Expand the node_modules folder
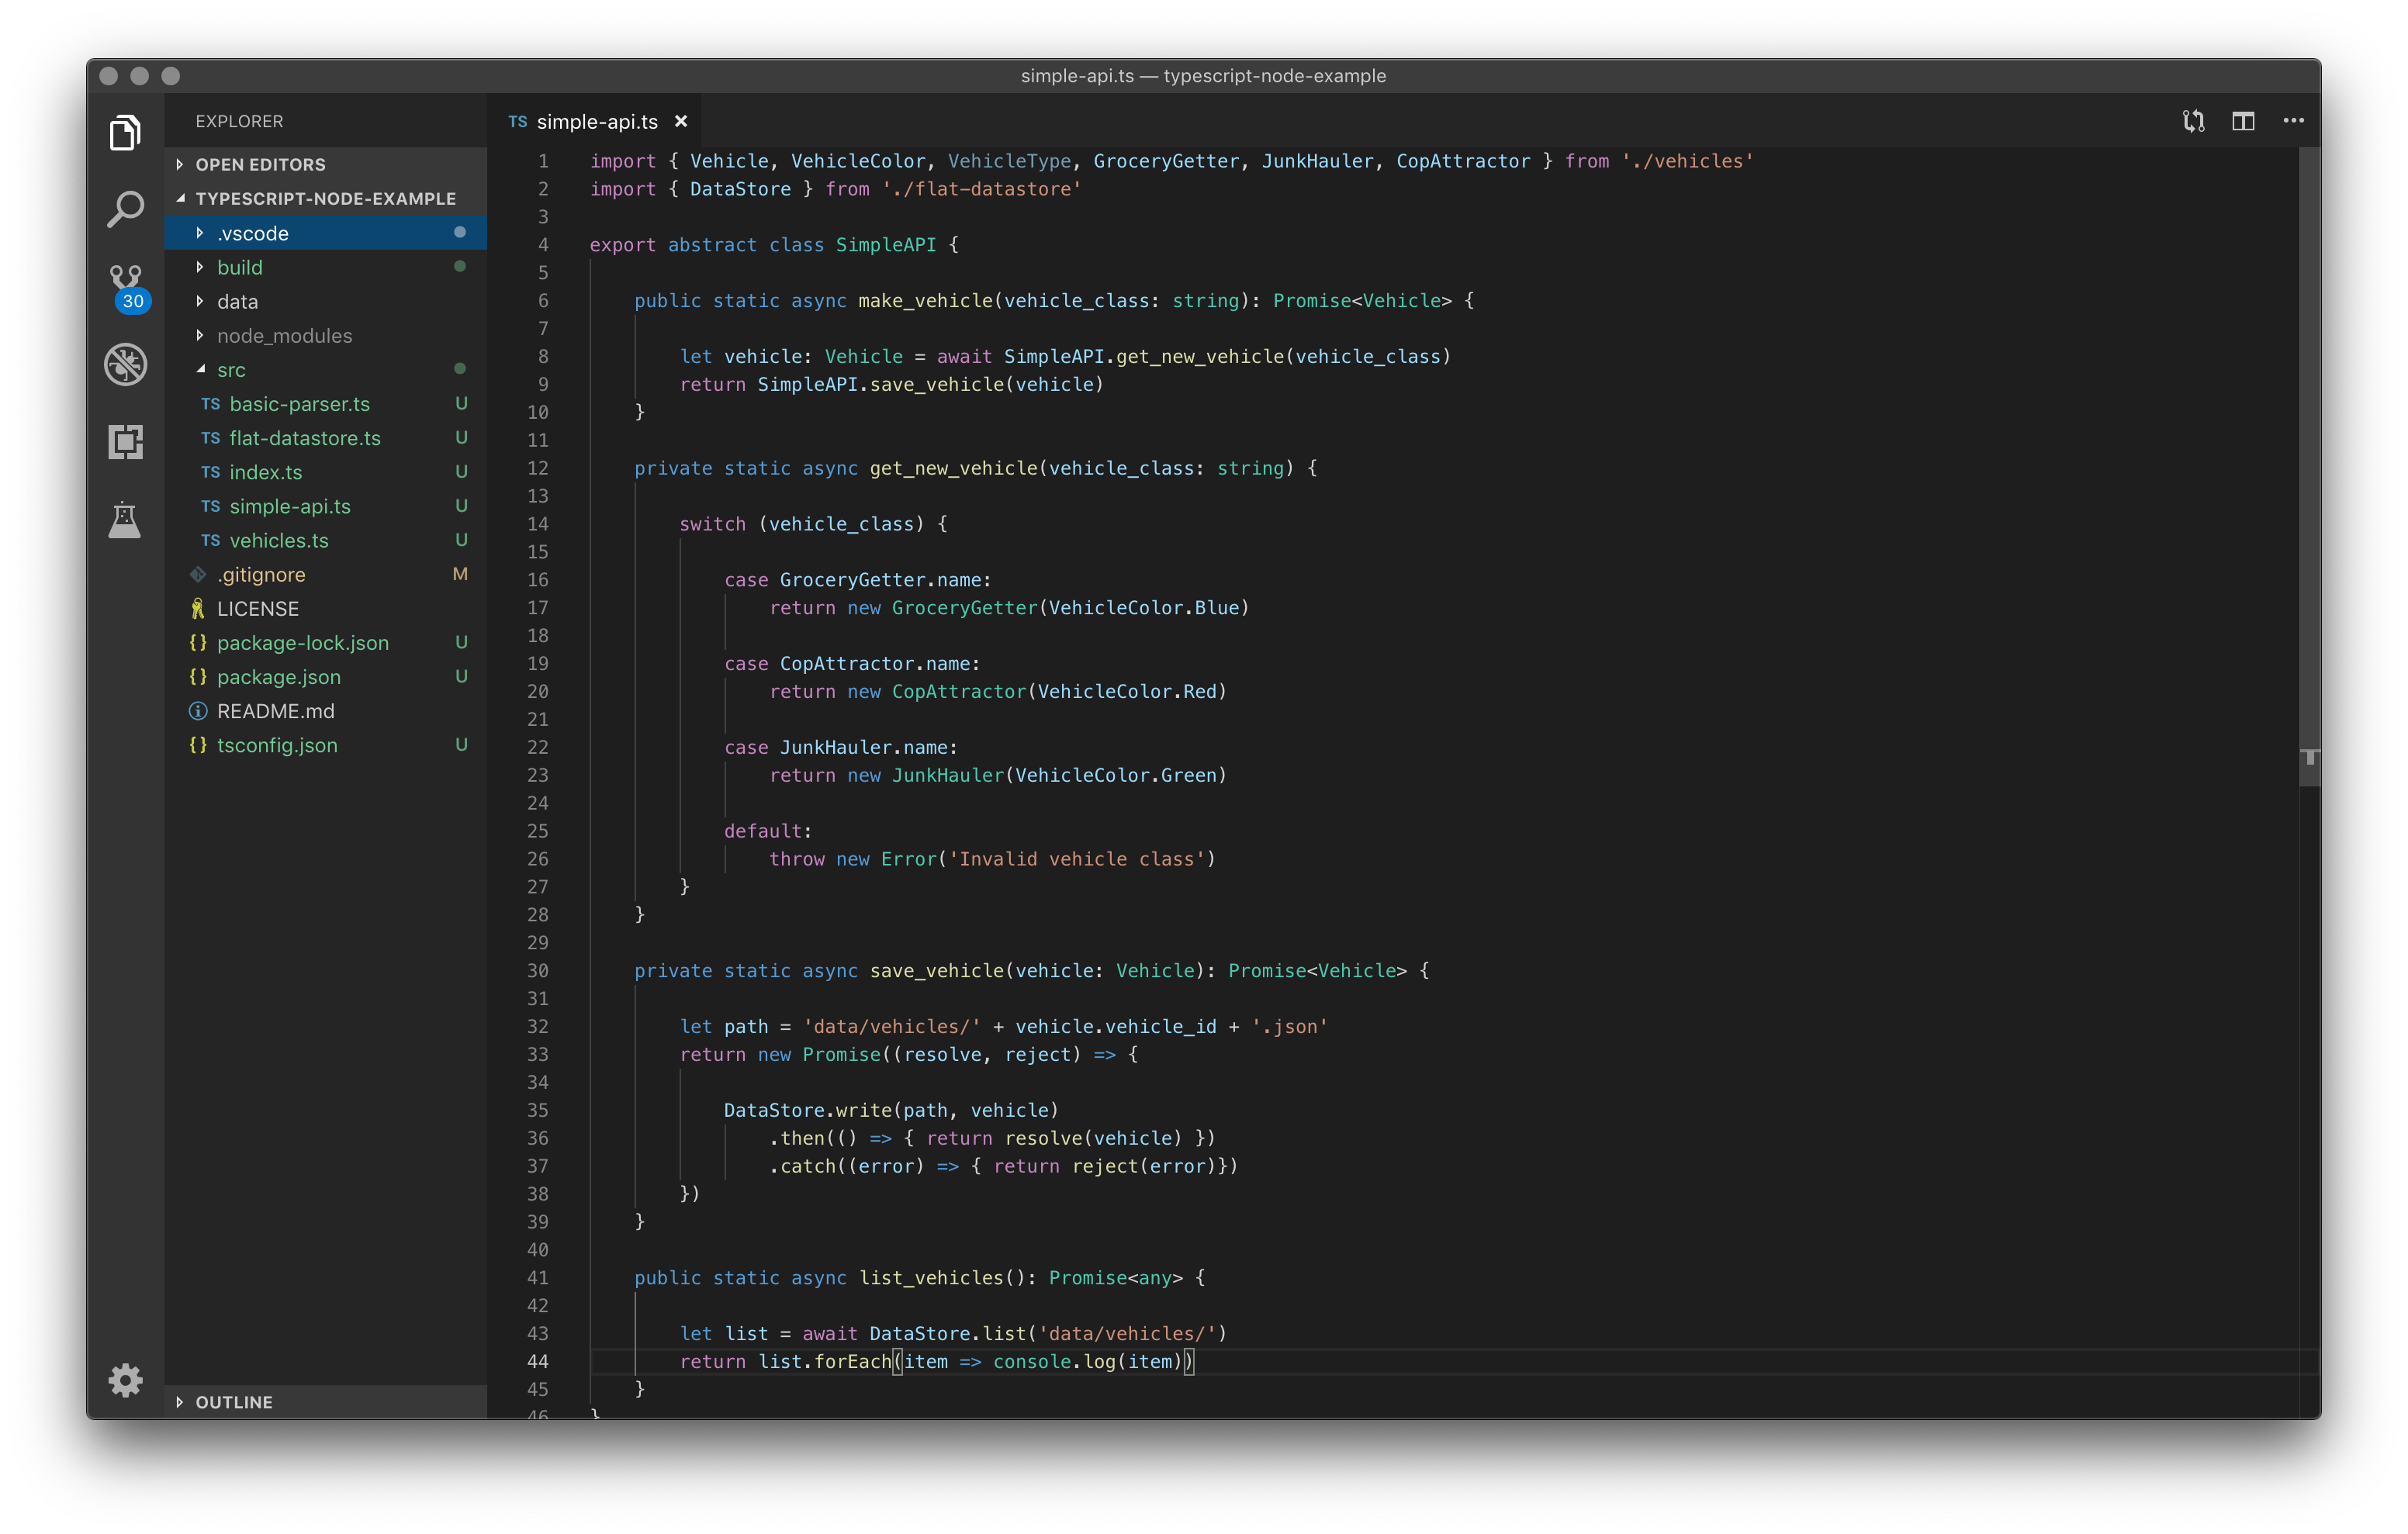 click(x=284, y=335)
